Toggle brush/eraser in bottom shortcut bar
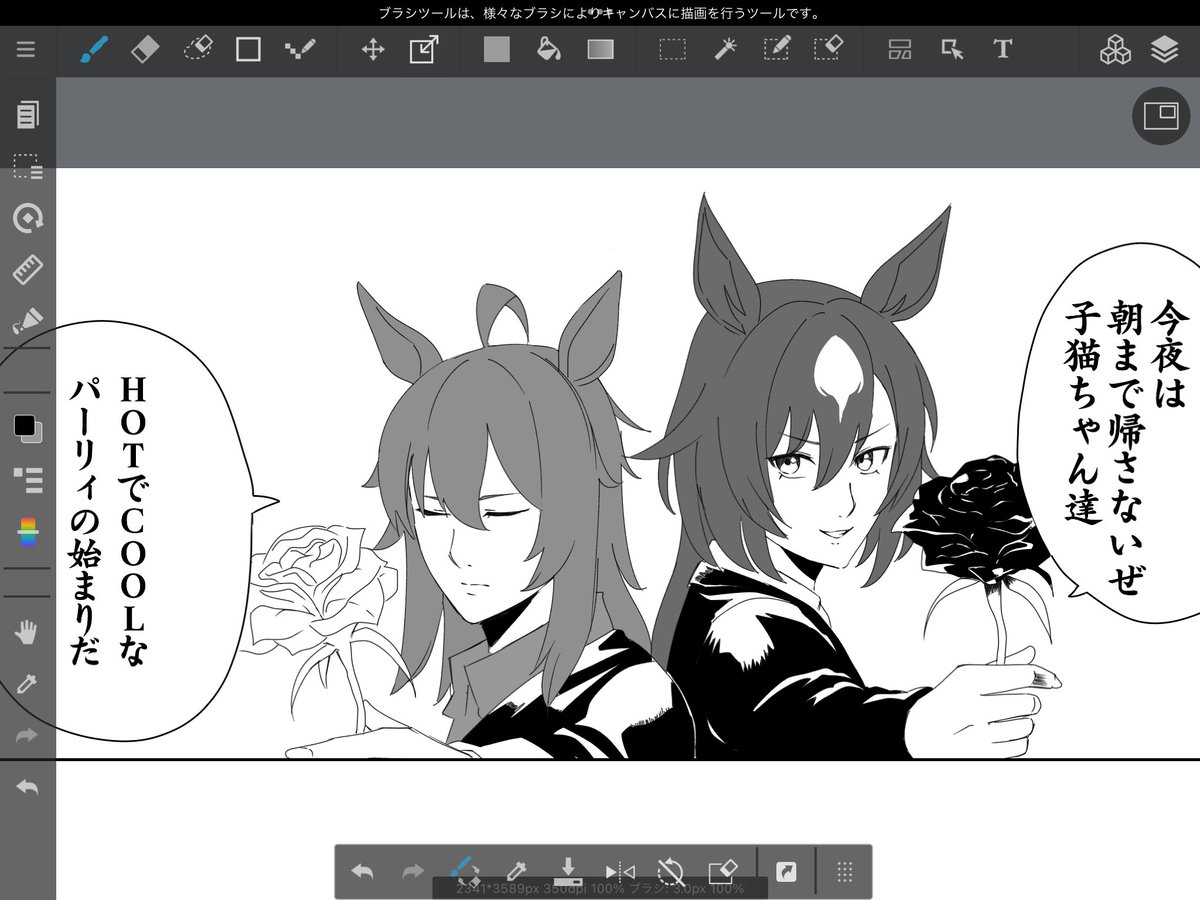Screen dimensions: 1200x900 [x=464, y=870]
